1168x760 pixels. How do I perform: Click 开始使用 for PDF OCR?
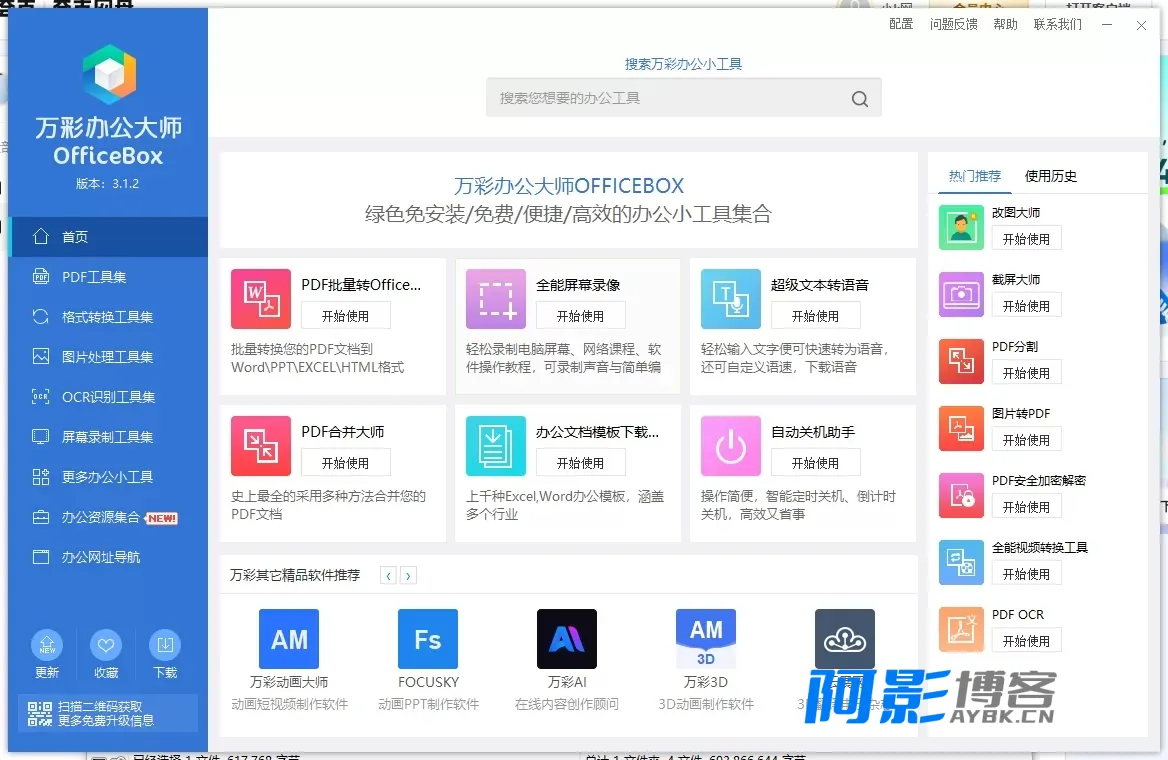click(1026, 641)
